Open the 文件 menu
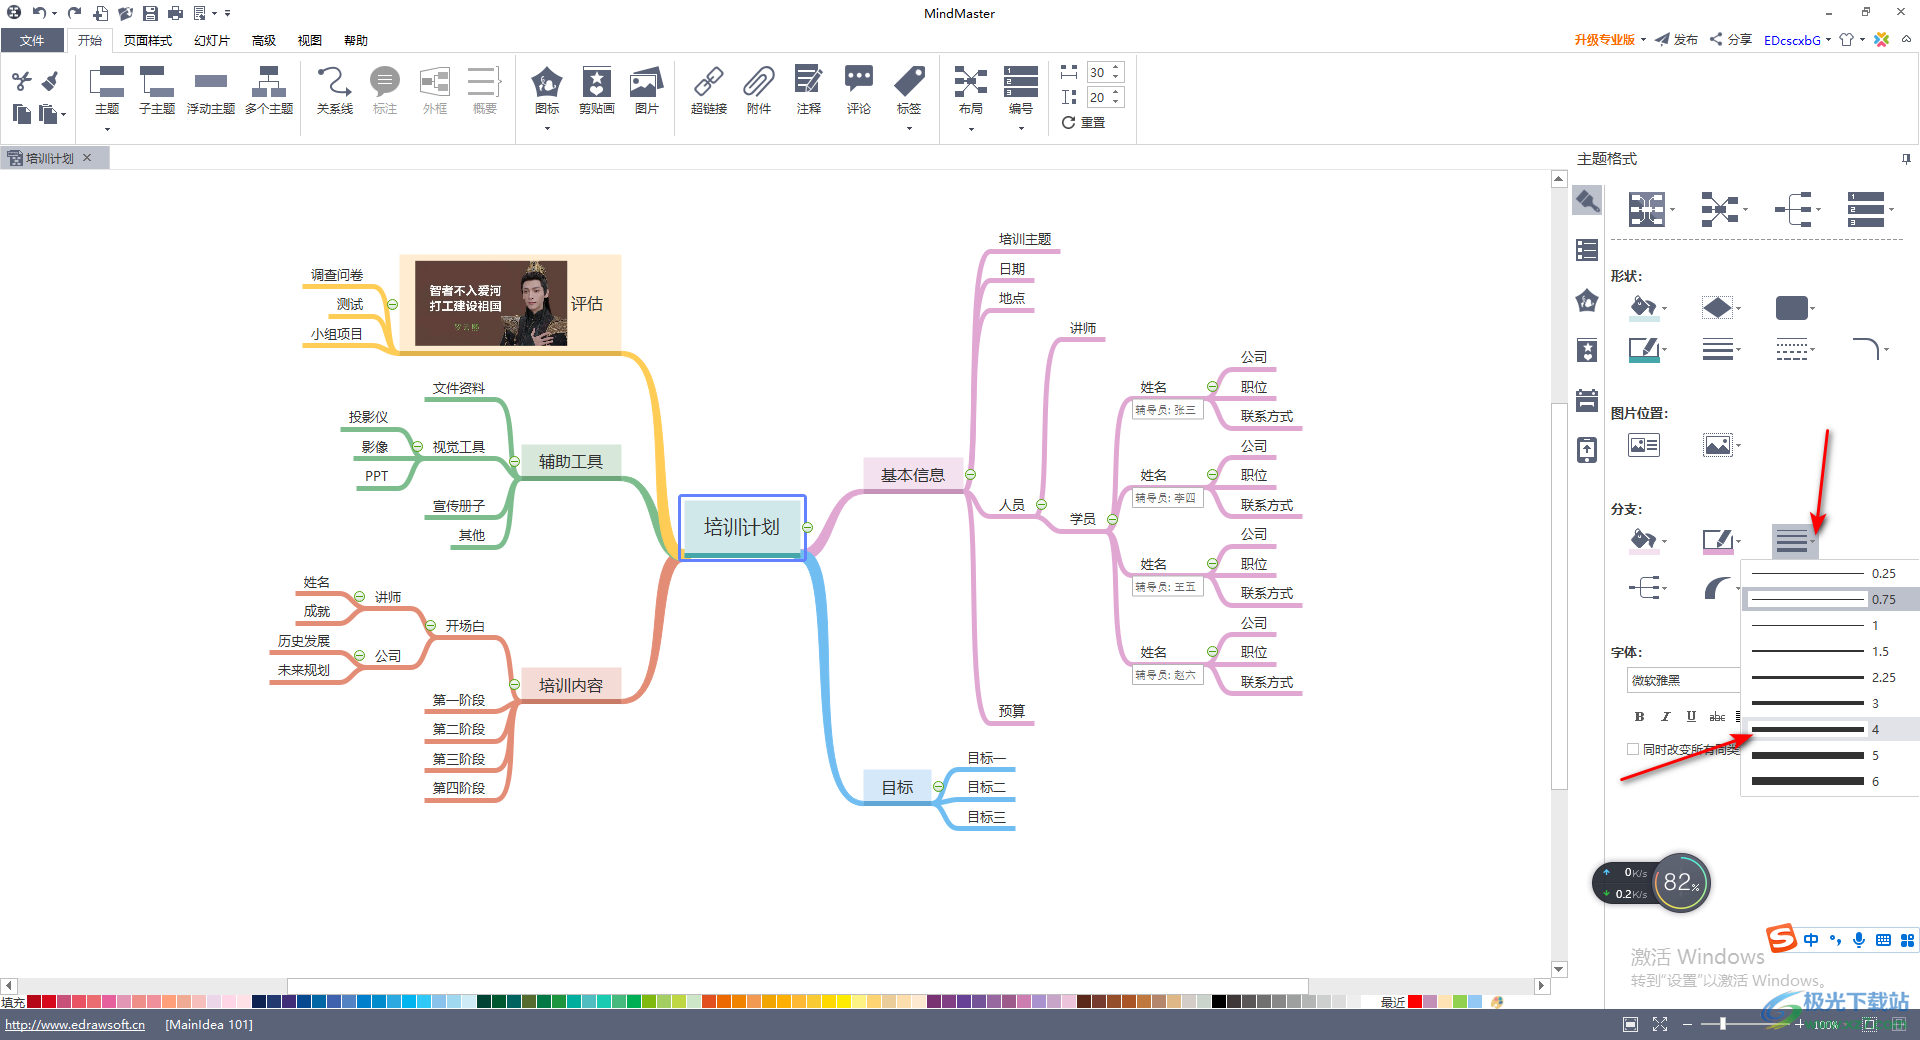 (x=32, y=40)
